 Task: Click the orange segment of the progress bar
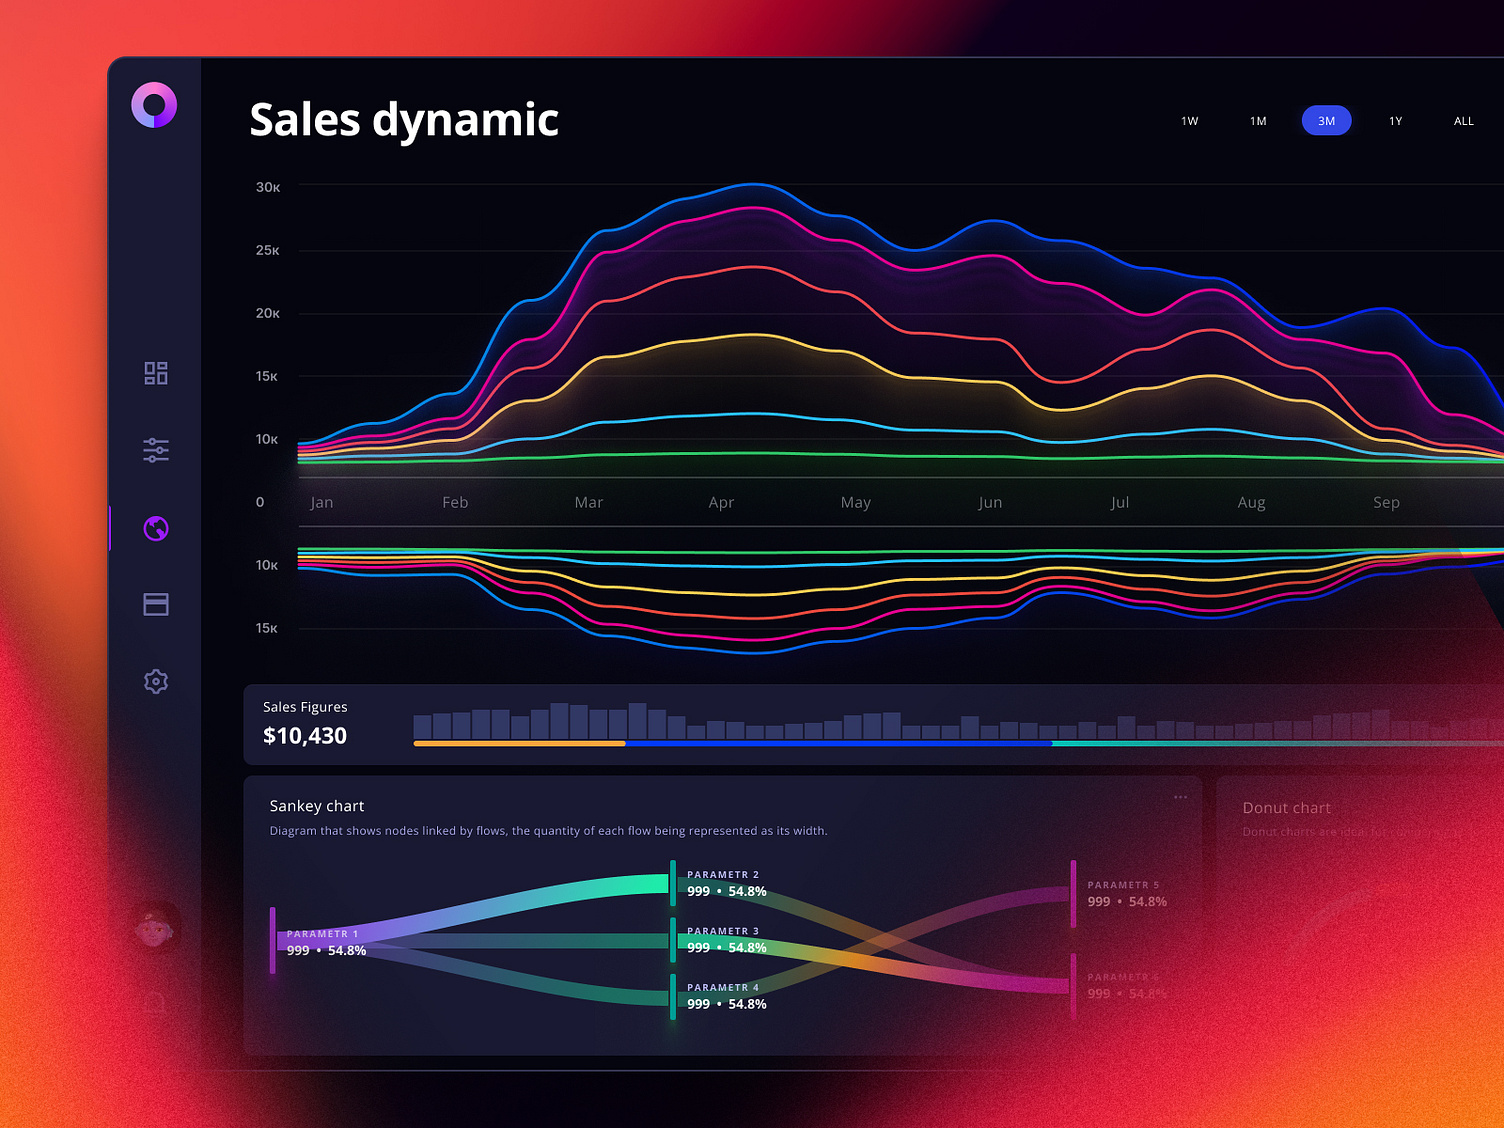click(x=519, y=744)
